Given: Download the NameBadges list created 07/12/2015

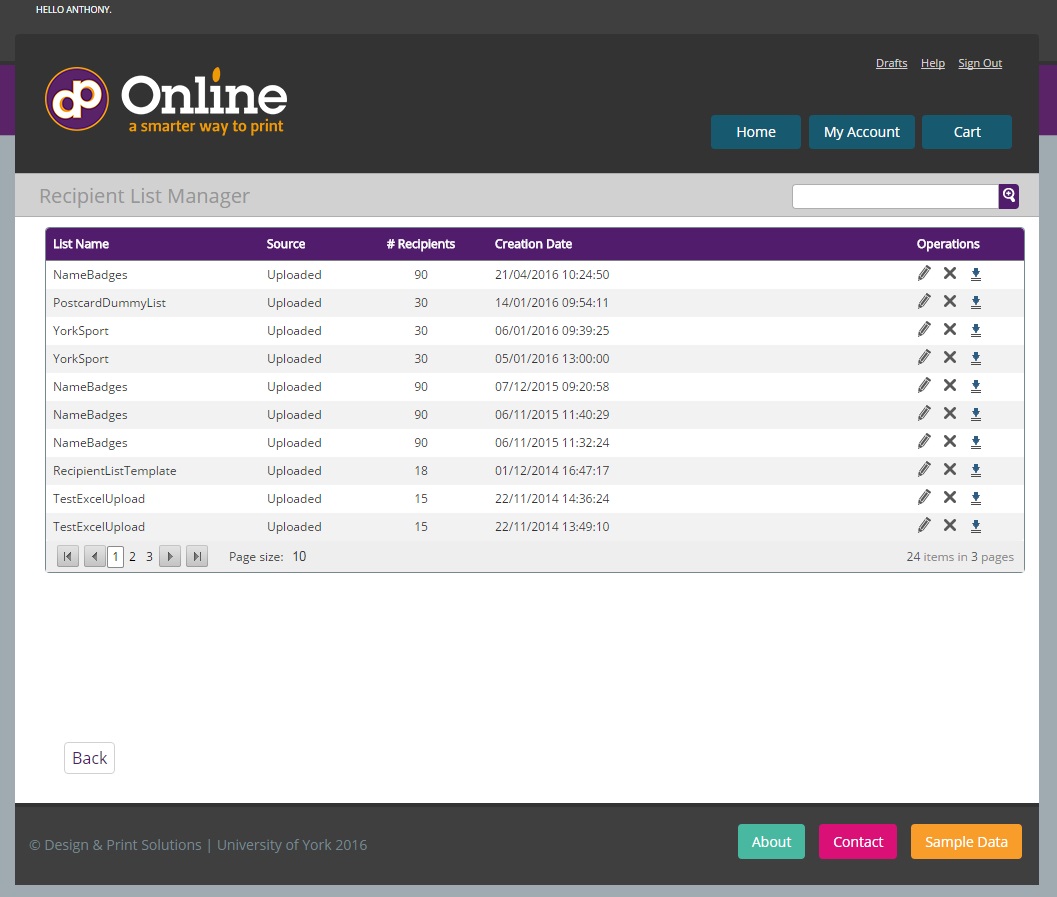Looking at the screenshot, I should point(975,386).
